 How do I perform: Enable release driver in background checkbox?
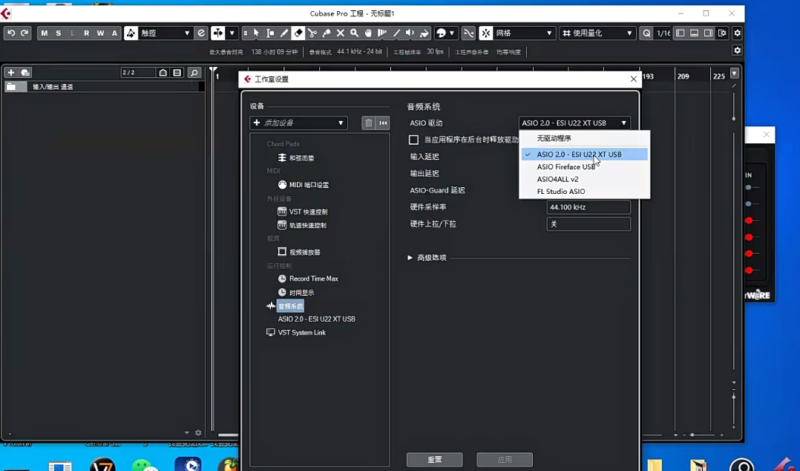414,140
